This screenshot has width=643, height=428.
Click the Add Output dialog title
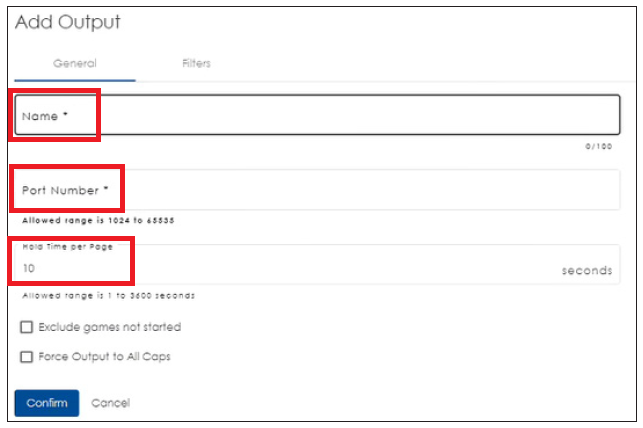68,22
